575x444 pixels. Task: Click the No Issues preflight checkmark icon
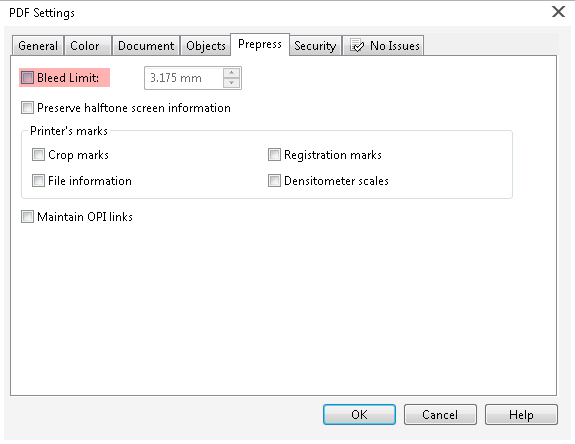[357, 46]
